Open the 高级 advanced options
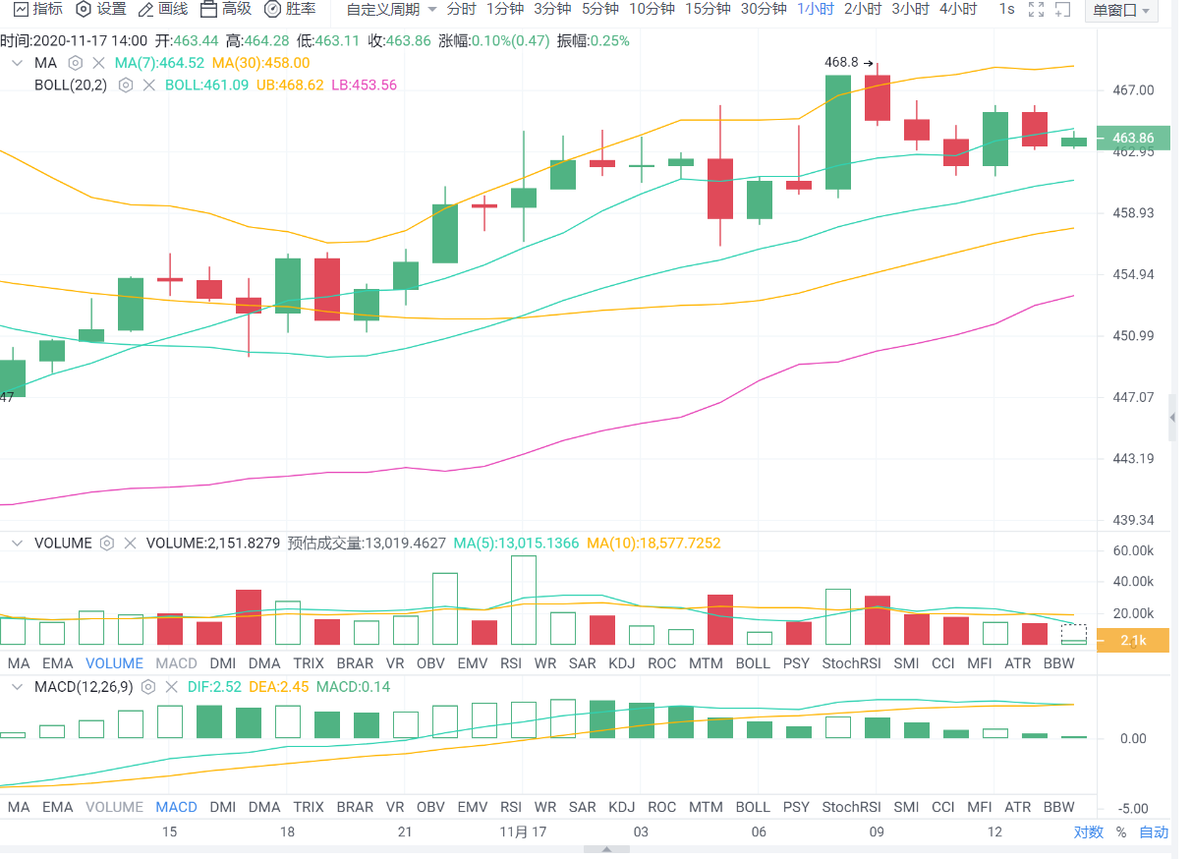 (x=226, y=9)
